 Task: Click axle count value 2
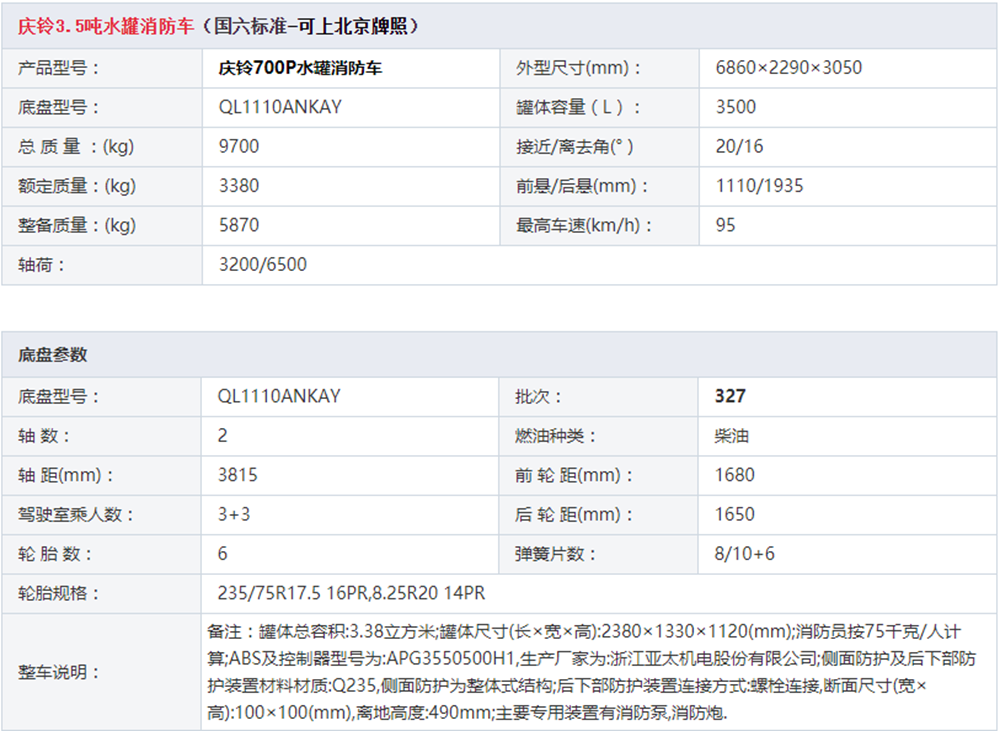(x=222, y=436)
